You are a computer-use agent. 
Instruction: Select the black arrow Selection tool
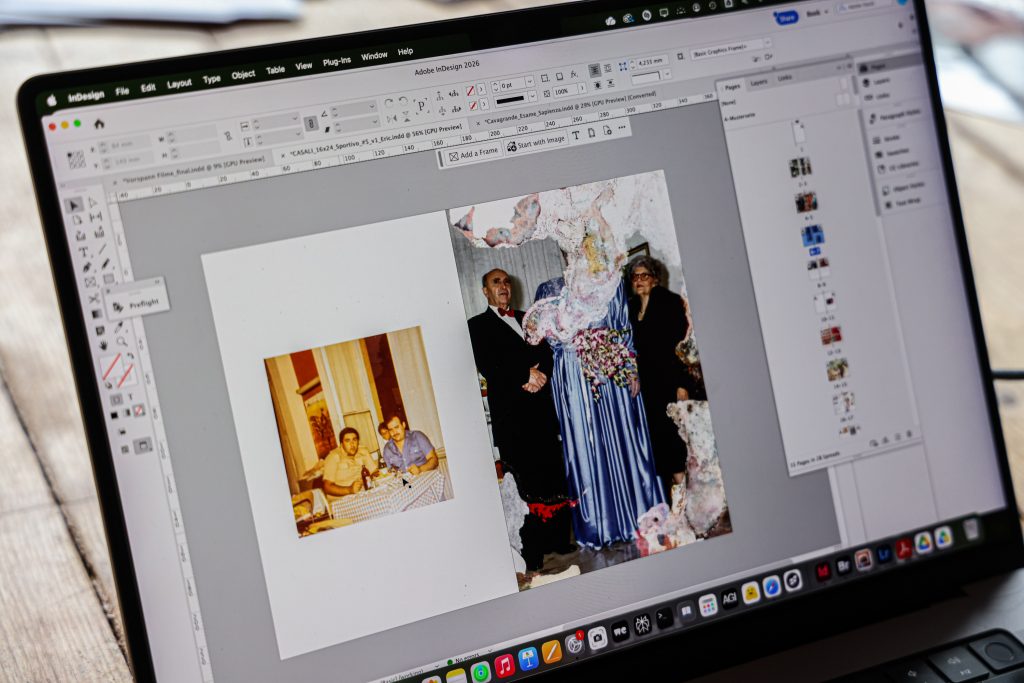point(74,204)
